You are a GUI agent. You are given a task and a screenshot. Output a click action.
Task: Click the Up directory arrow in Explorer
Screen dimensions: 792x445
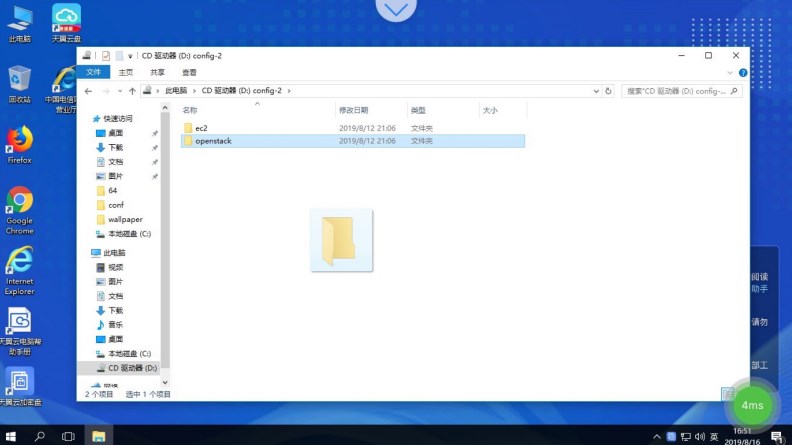131,91
